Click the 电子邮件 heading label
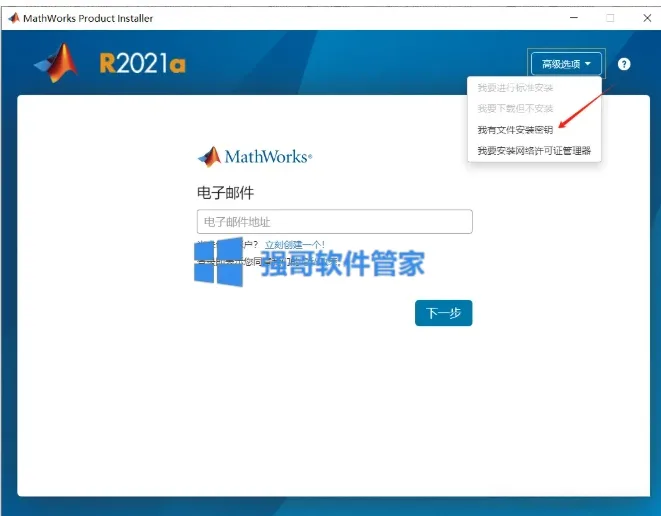This screenshot has height=516, width=661. (x=226, y=193)
